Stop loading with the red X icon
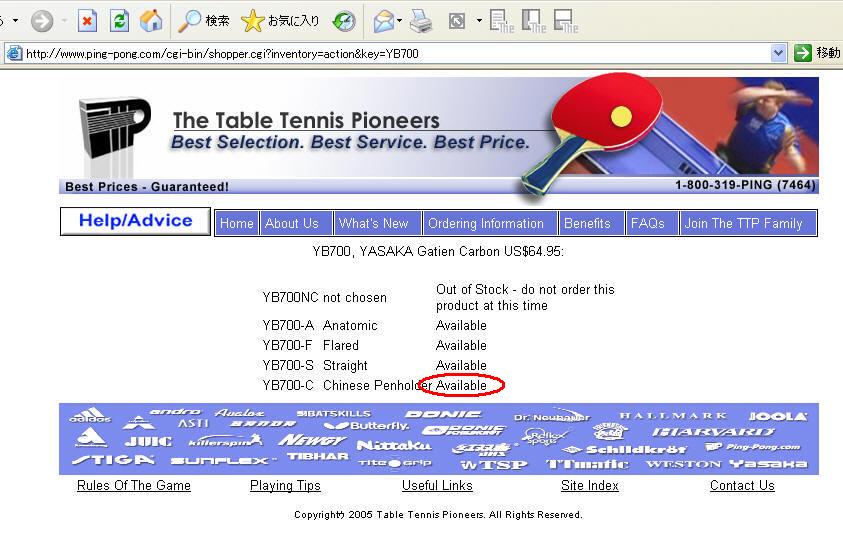The width and height of the screenshot is (843, 546). click(87, 21)
